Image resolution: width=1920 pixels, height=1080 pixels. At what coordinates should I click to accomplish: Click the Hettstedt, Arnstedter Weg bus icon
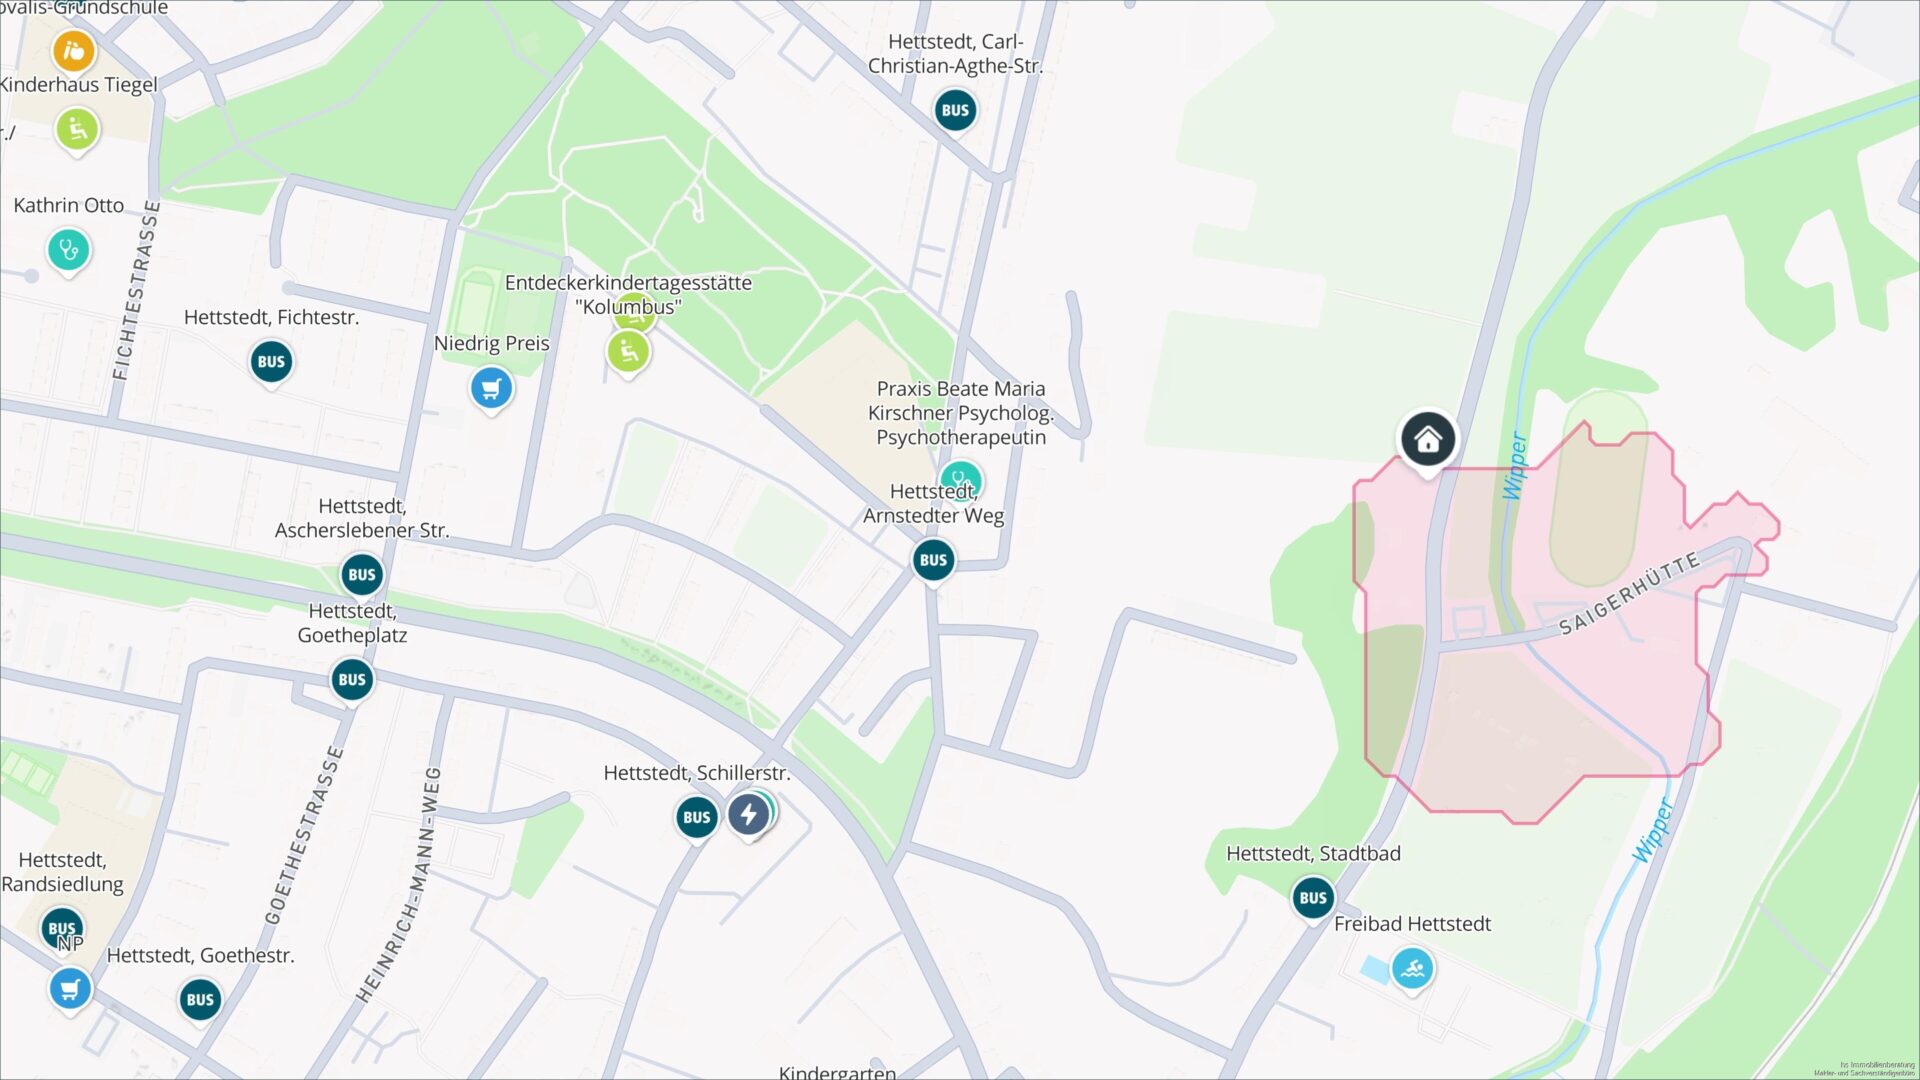coord(933,560)
